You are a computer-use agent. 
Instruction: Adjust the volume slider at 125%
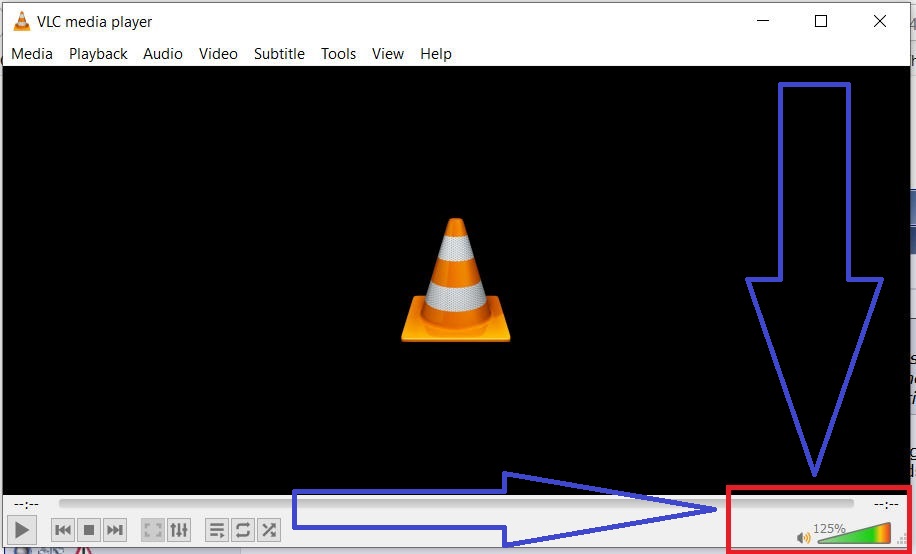coord(853,533)
